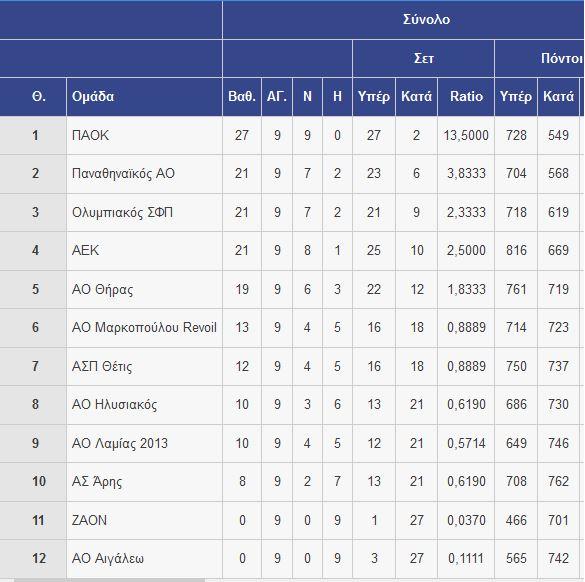Image resolution: width=585 pixels, height=582 pixels.
Task: Select the ΑΣ Άρης team name
Action: tap(97, 482)
